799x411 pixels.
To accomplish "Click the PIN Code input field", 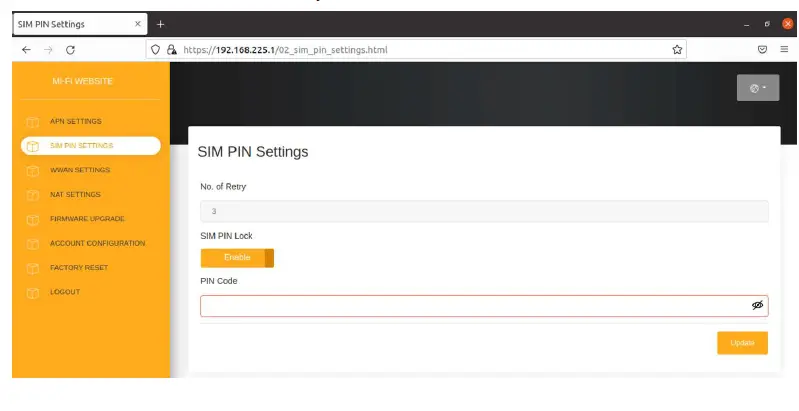I will 484,306.
